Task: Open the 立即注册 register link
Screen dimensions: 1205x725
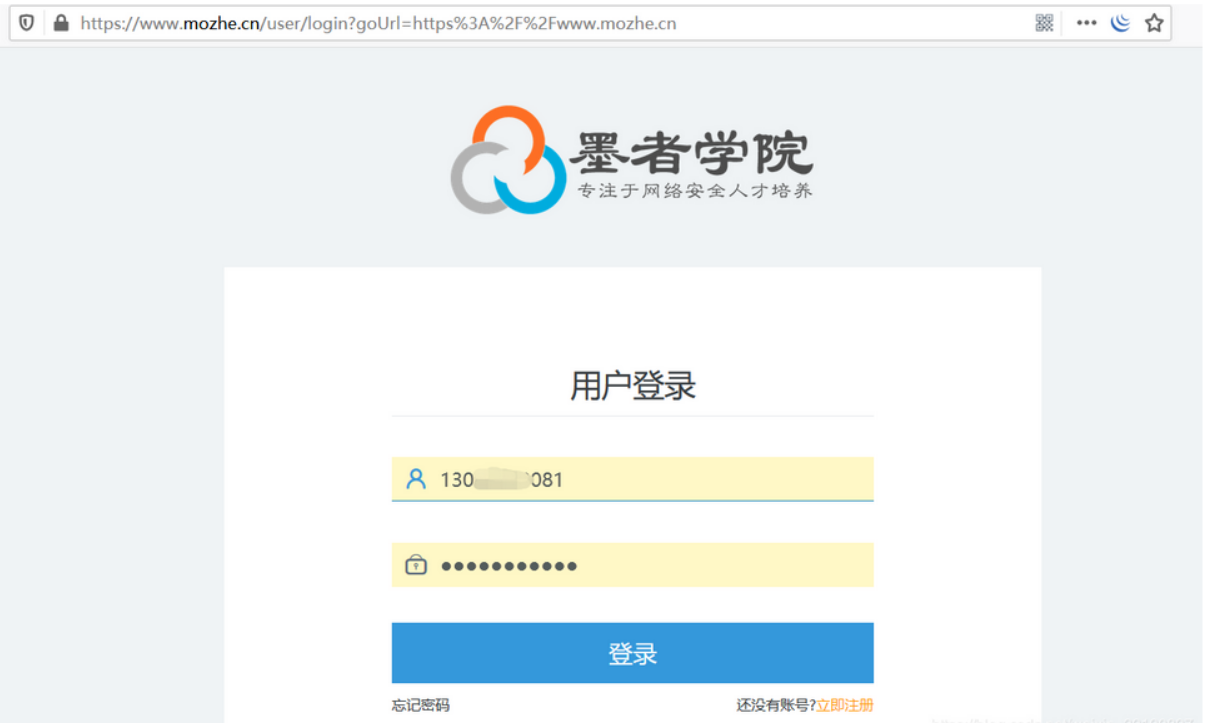Action: [845, 706]
